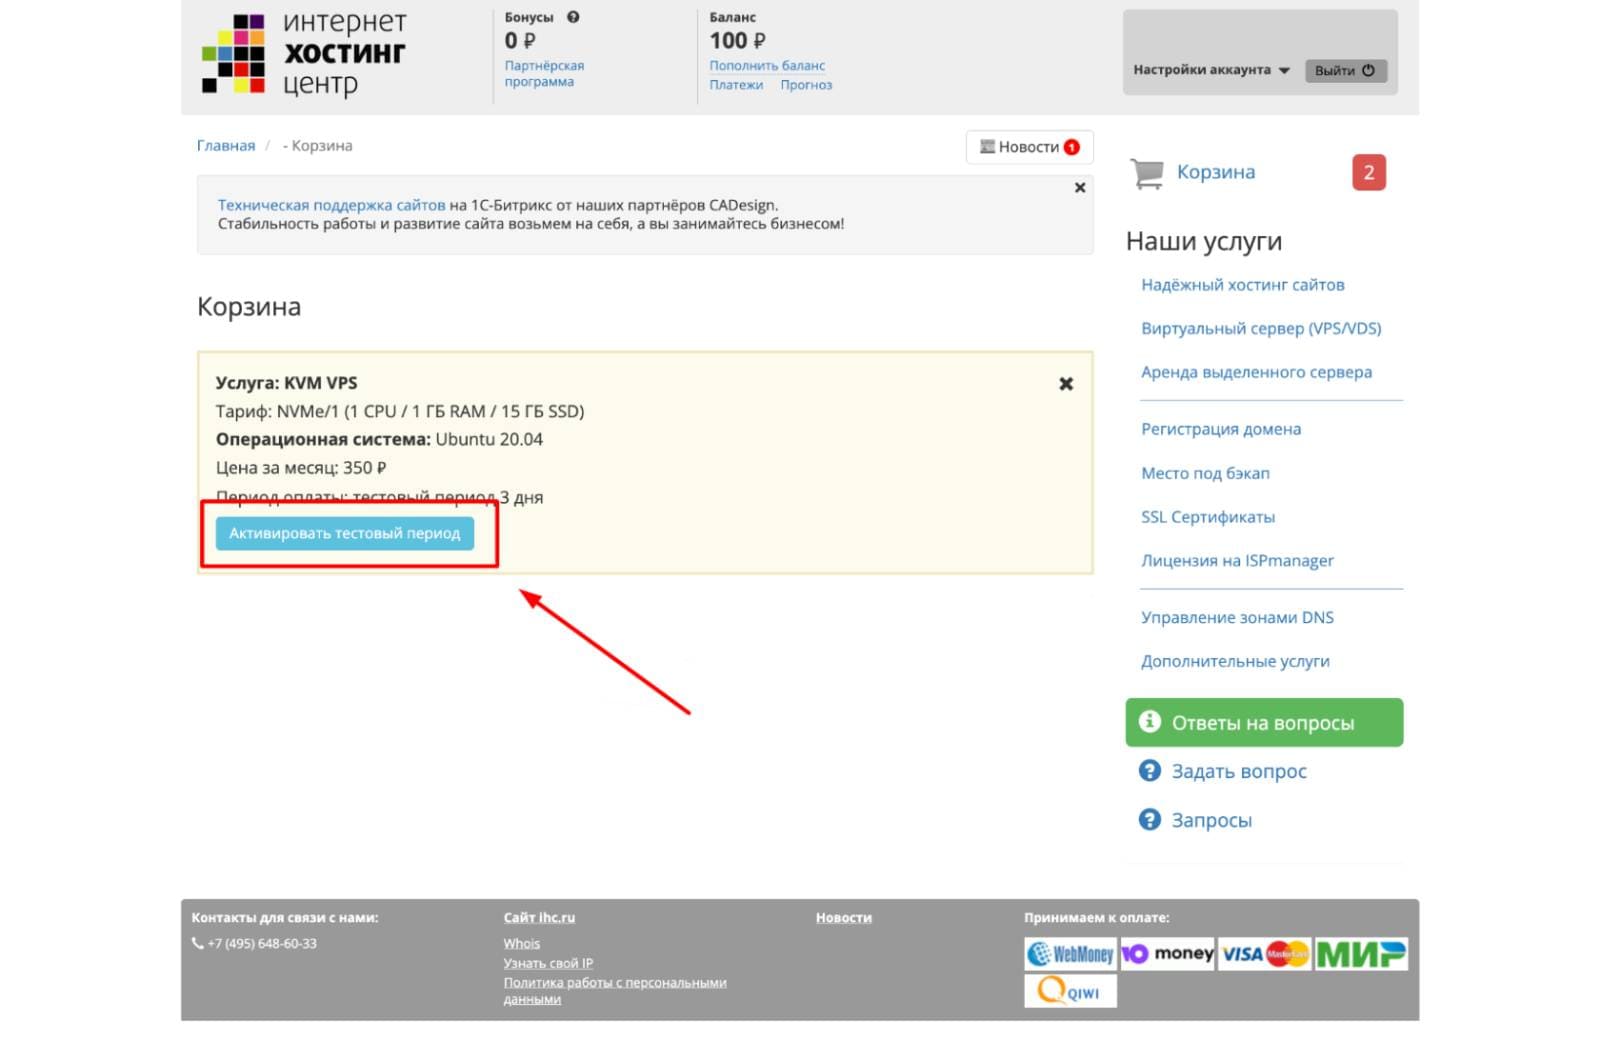The image size is (1600, 1042).
Task: Click the МИР payment logo
Action: 1360,954
